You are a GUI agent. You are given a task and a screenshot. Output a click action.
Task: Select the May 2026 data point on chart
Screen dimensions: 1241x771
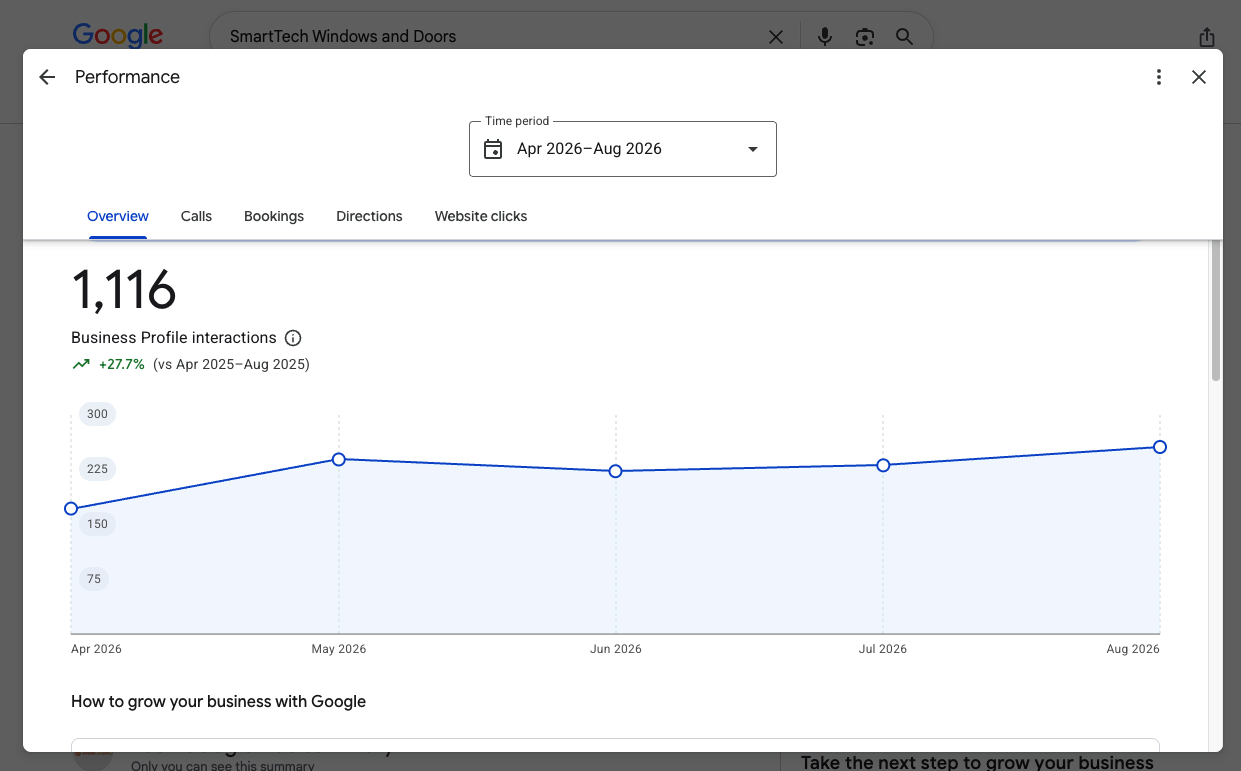[x=339, y=459]
